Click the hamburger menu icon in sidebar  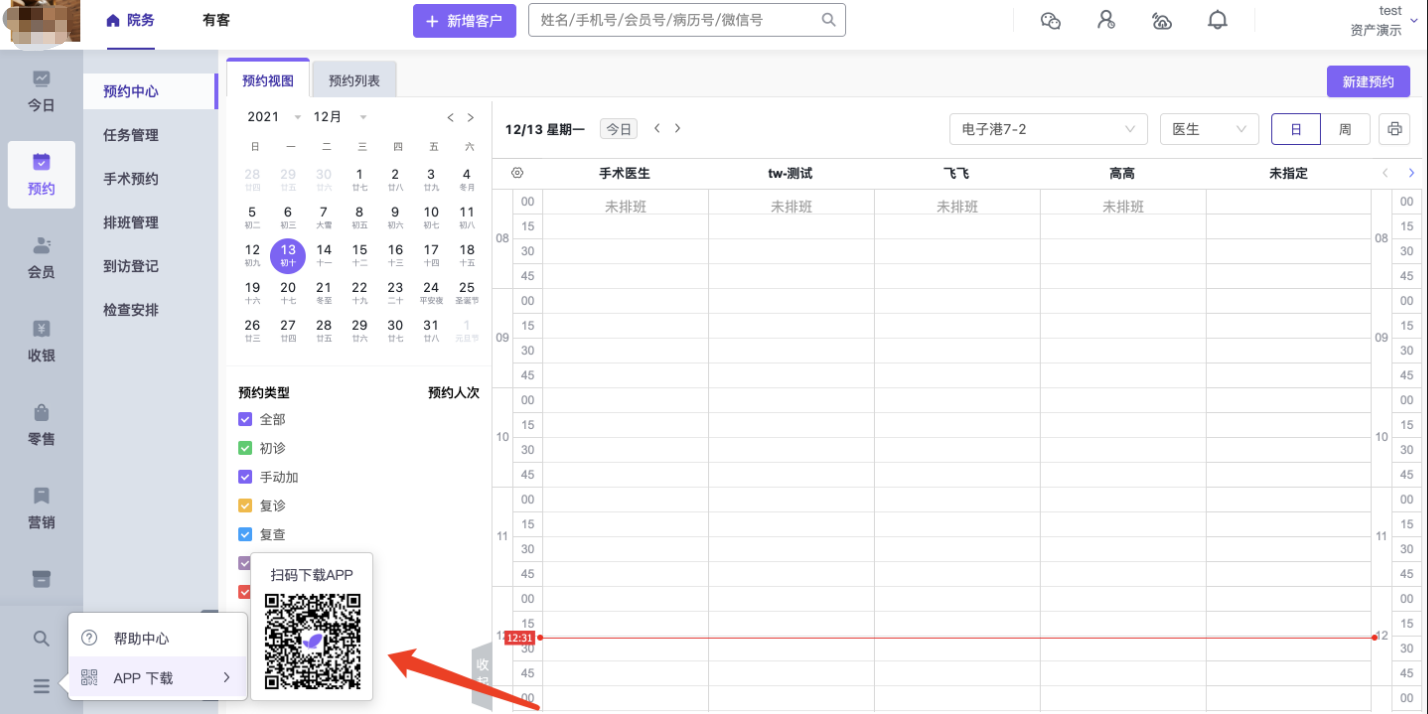pyautogui.click(x=41, y=686)
